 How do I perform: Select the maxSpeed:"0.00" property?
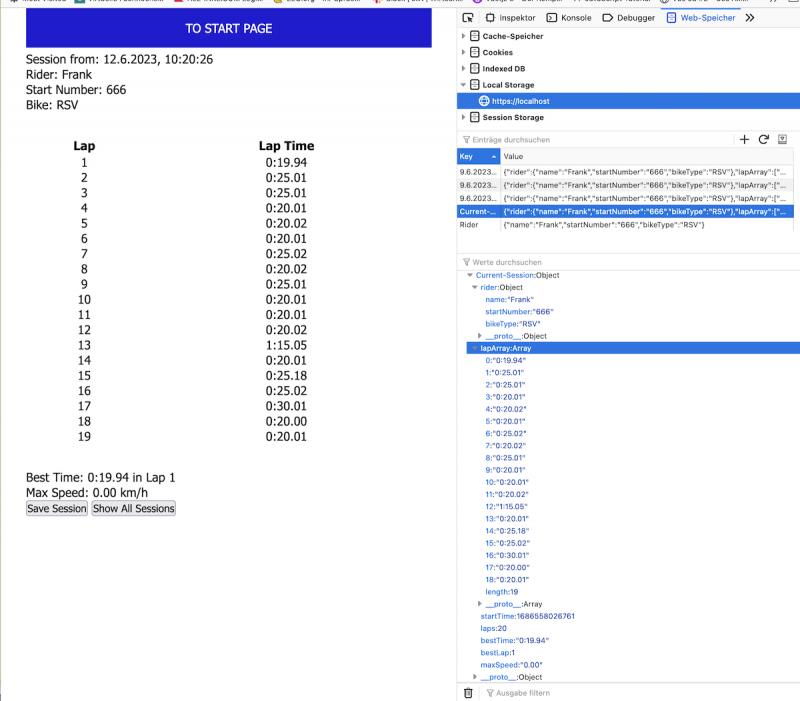point(511,665)
